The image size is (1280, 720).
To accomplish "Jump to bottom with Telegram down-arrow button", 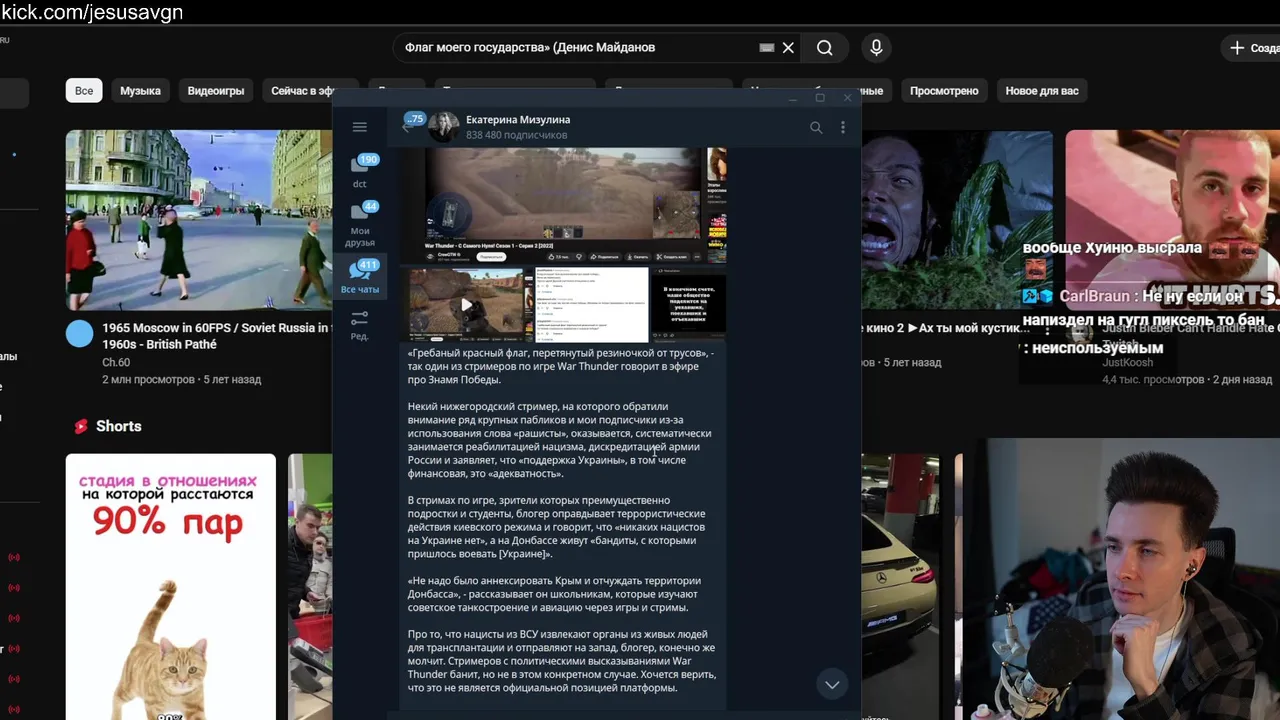I will coord(832,684).
